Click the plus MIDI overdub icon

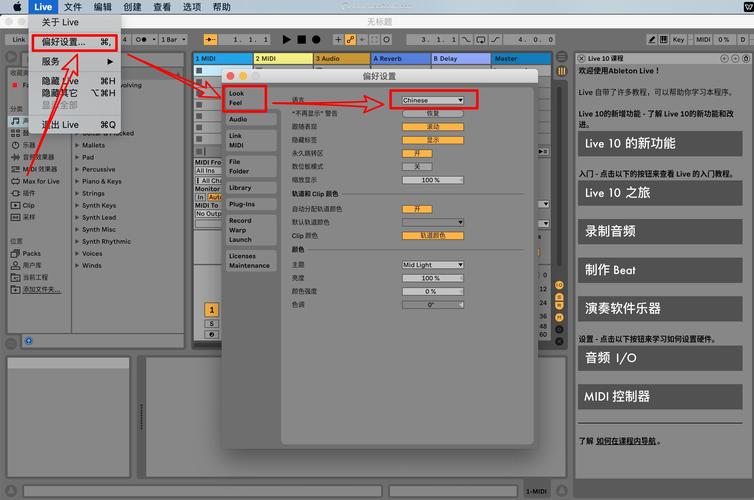pyautogui.click(x=338, y=39)
